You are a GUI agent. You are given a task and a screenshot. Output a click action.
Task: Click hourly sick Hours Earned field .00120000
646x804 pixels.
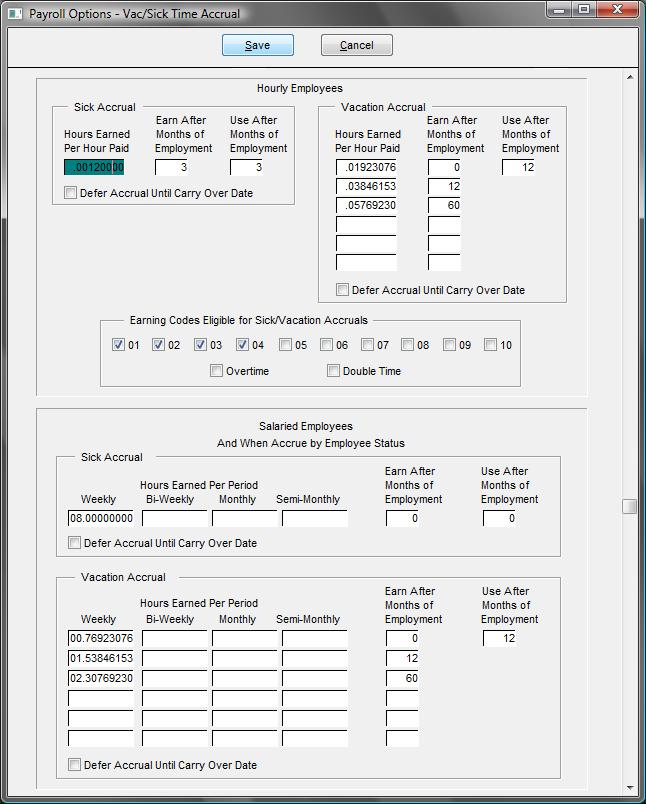94,167
